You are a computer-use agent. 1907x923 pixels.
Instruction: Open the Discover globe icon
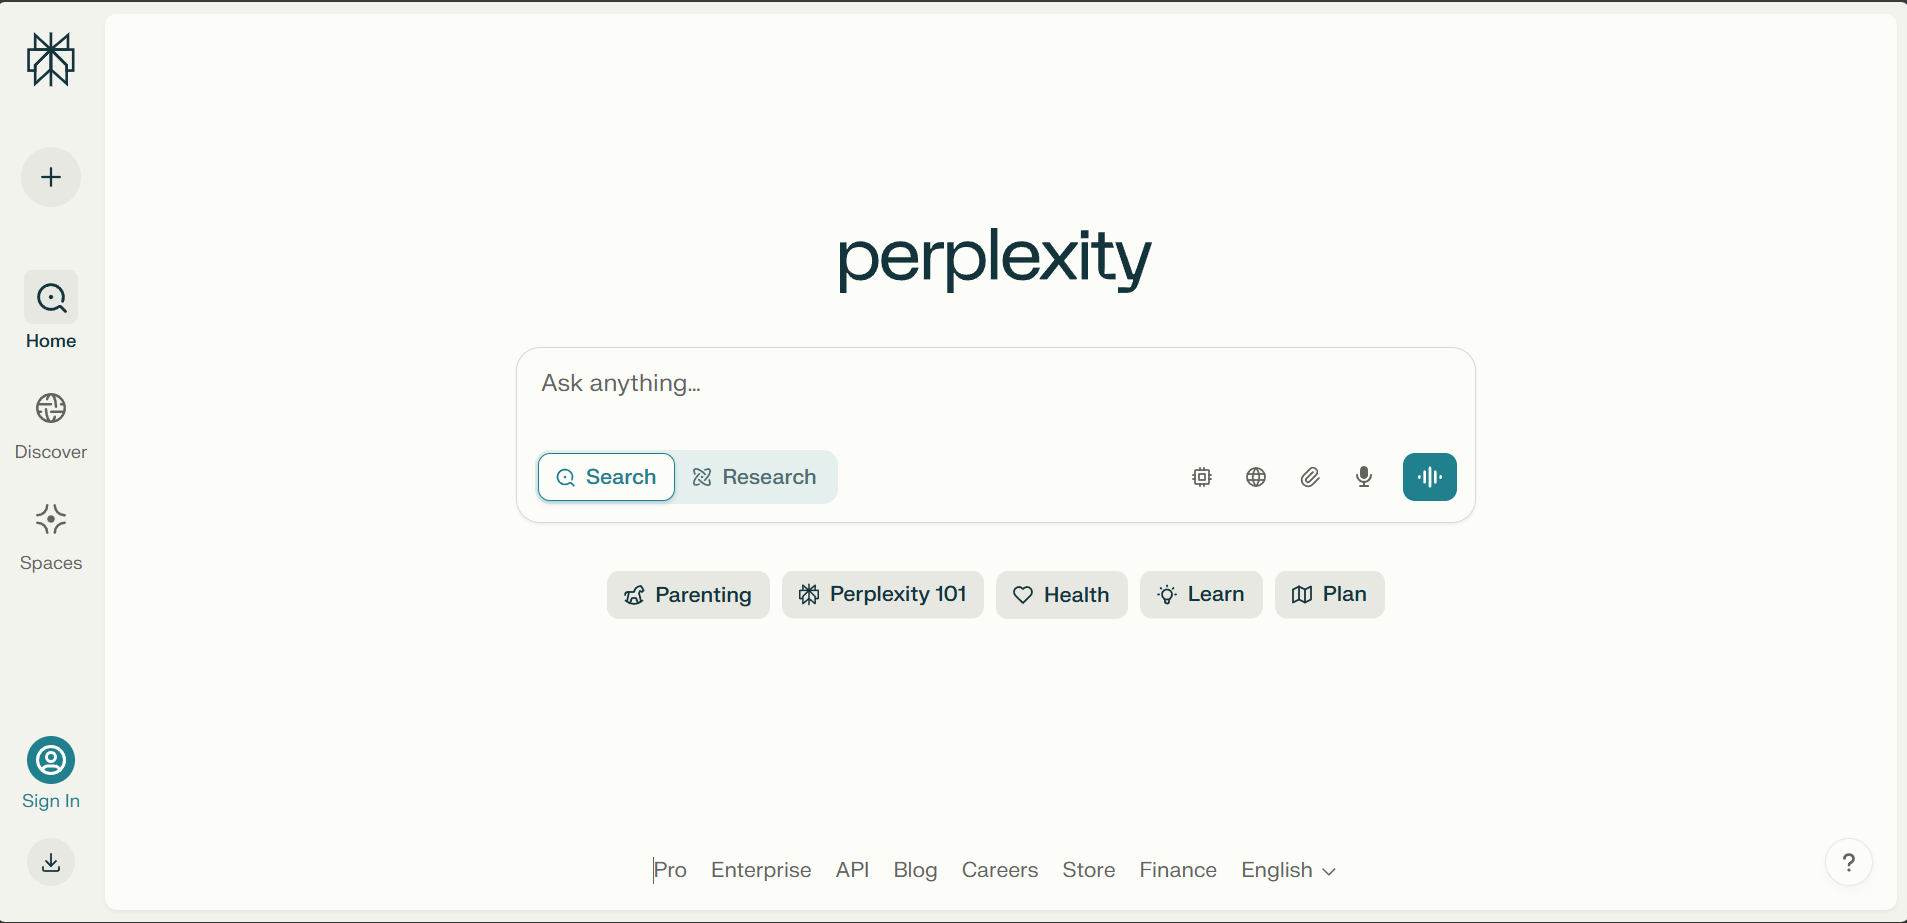coord(51,408)
